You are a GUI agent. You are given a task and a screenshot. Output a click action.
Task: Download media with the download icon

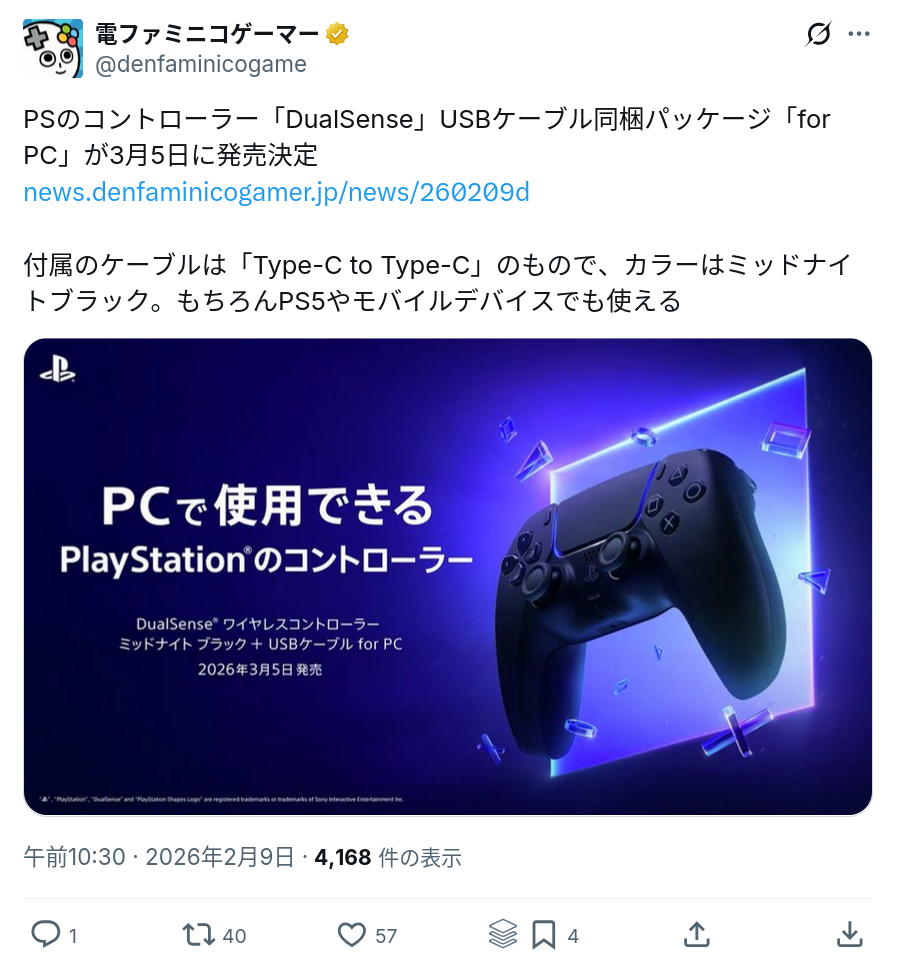click(849, 935)
